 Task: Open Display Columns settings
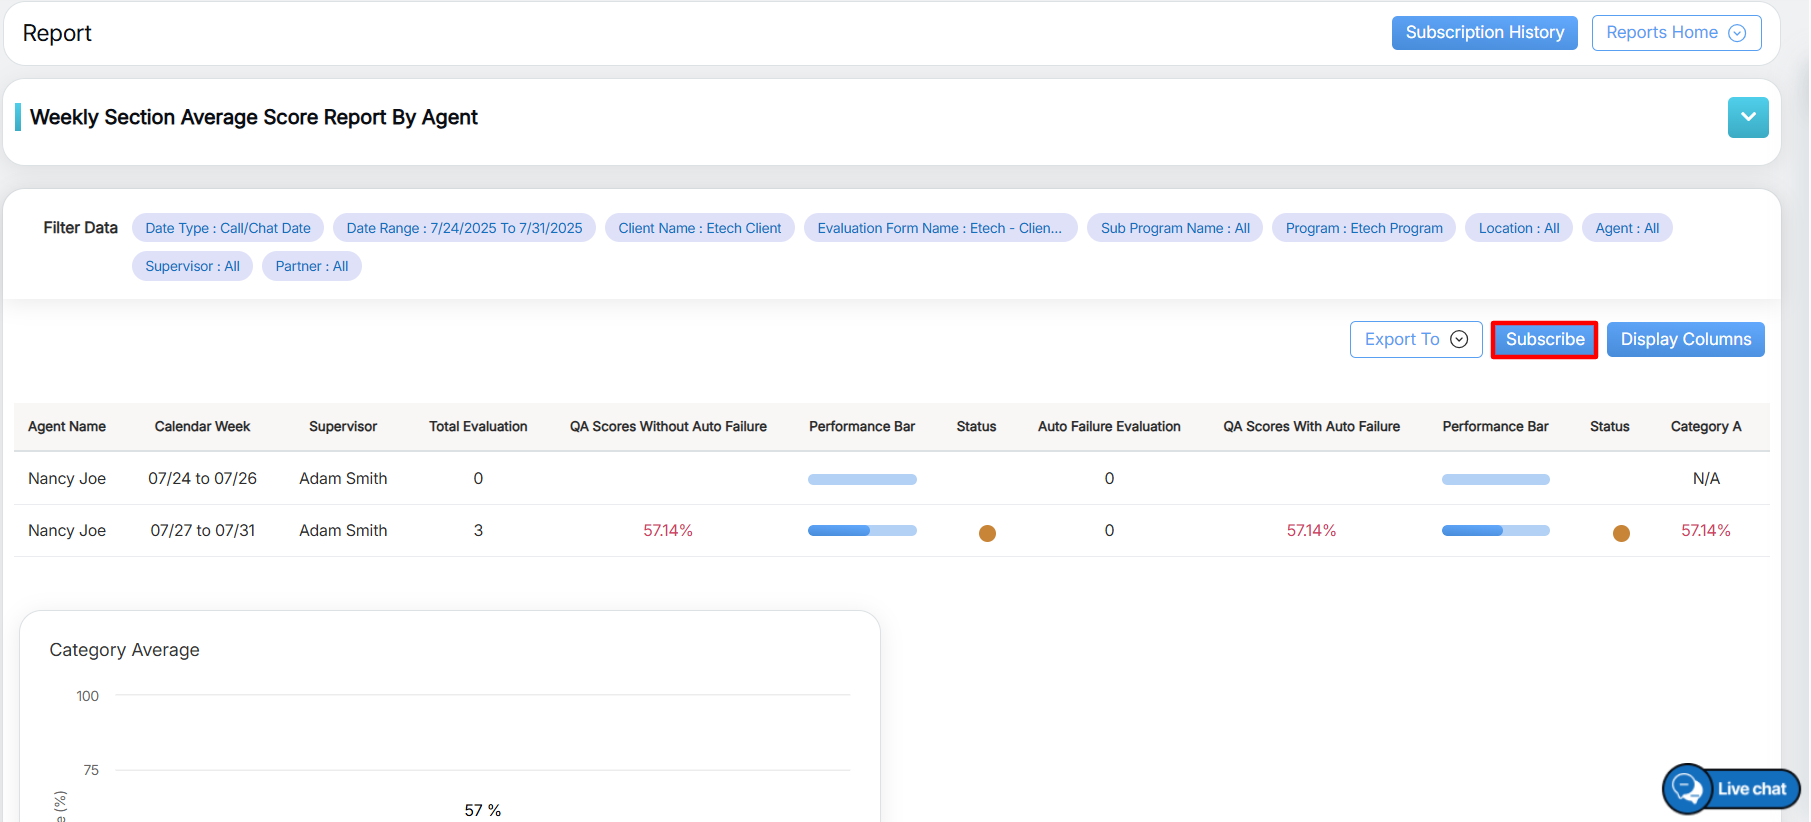[x=1685, y=339]
